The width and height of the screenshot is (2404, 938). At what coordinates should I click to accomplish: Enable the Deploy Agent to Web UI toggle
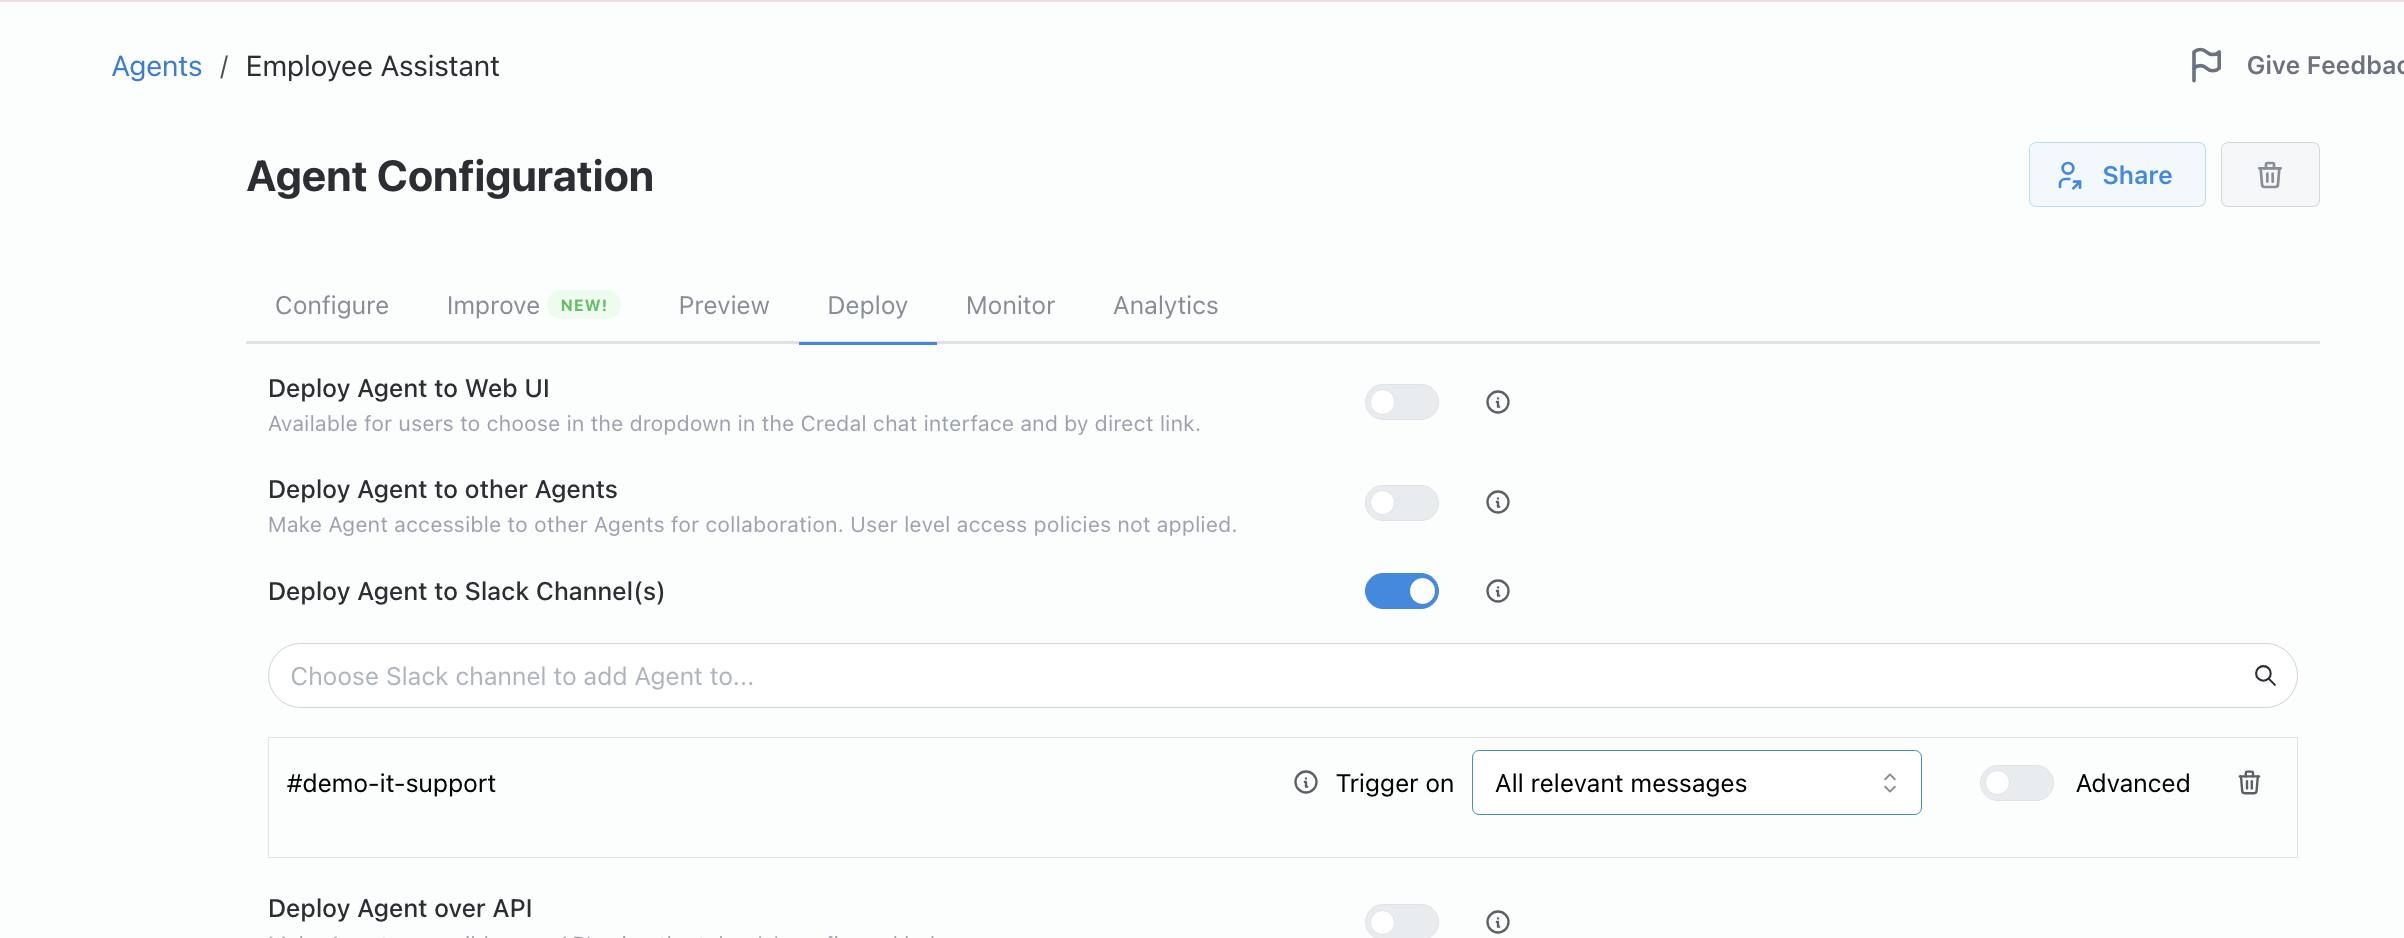(x=1401, y=401)
